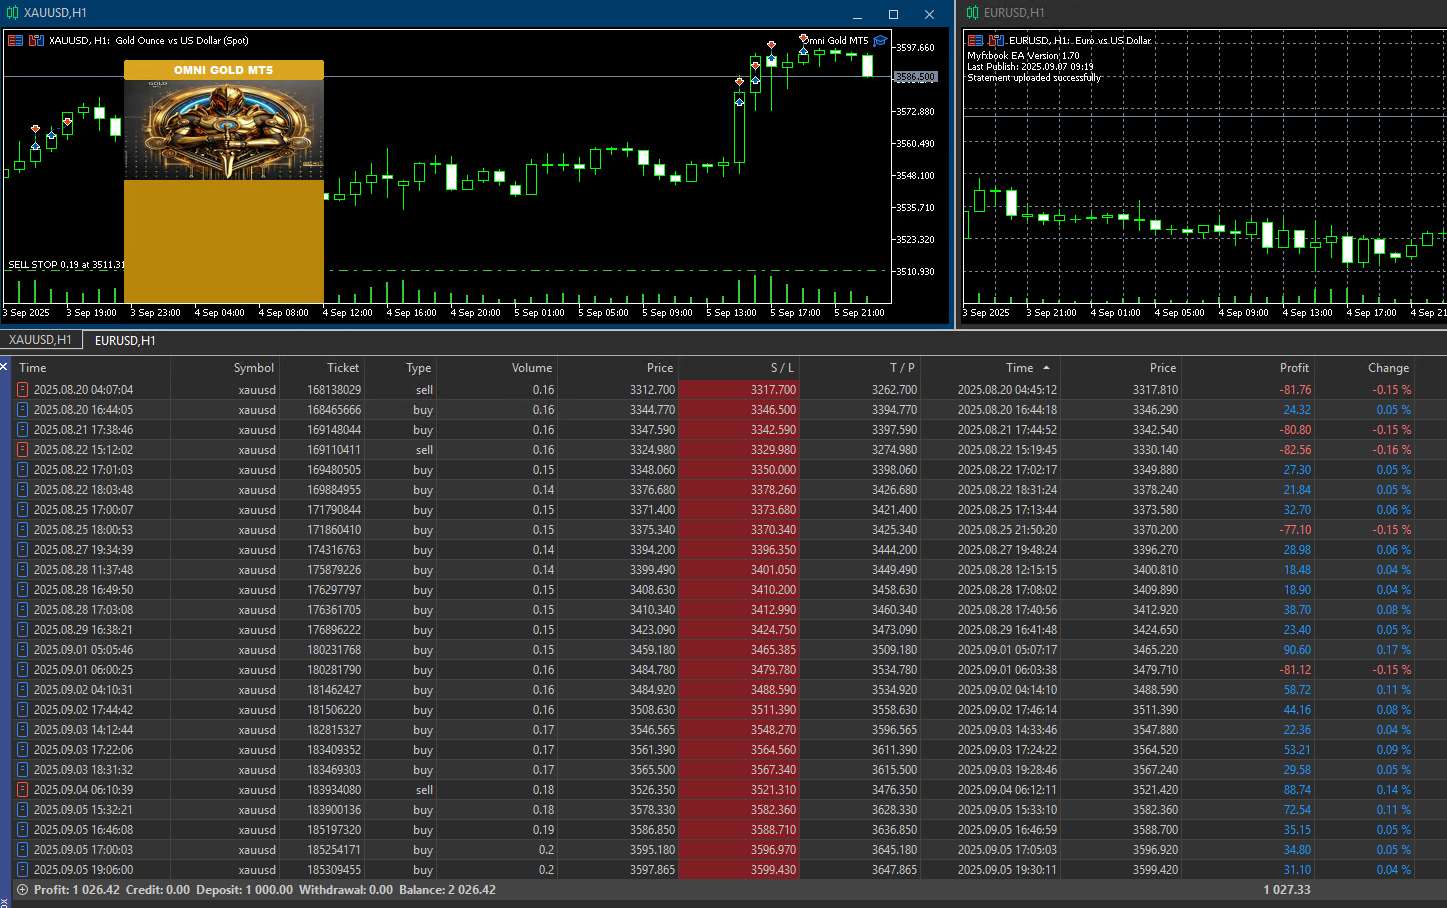Switch to the EURUSD,H1 chart tab

point(125,341)
